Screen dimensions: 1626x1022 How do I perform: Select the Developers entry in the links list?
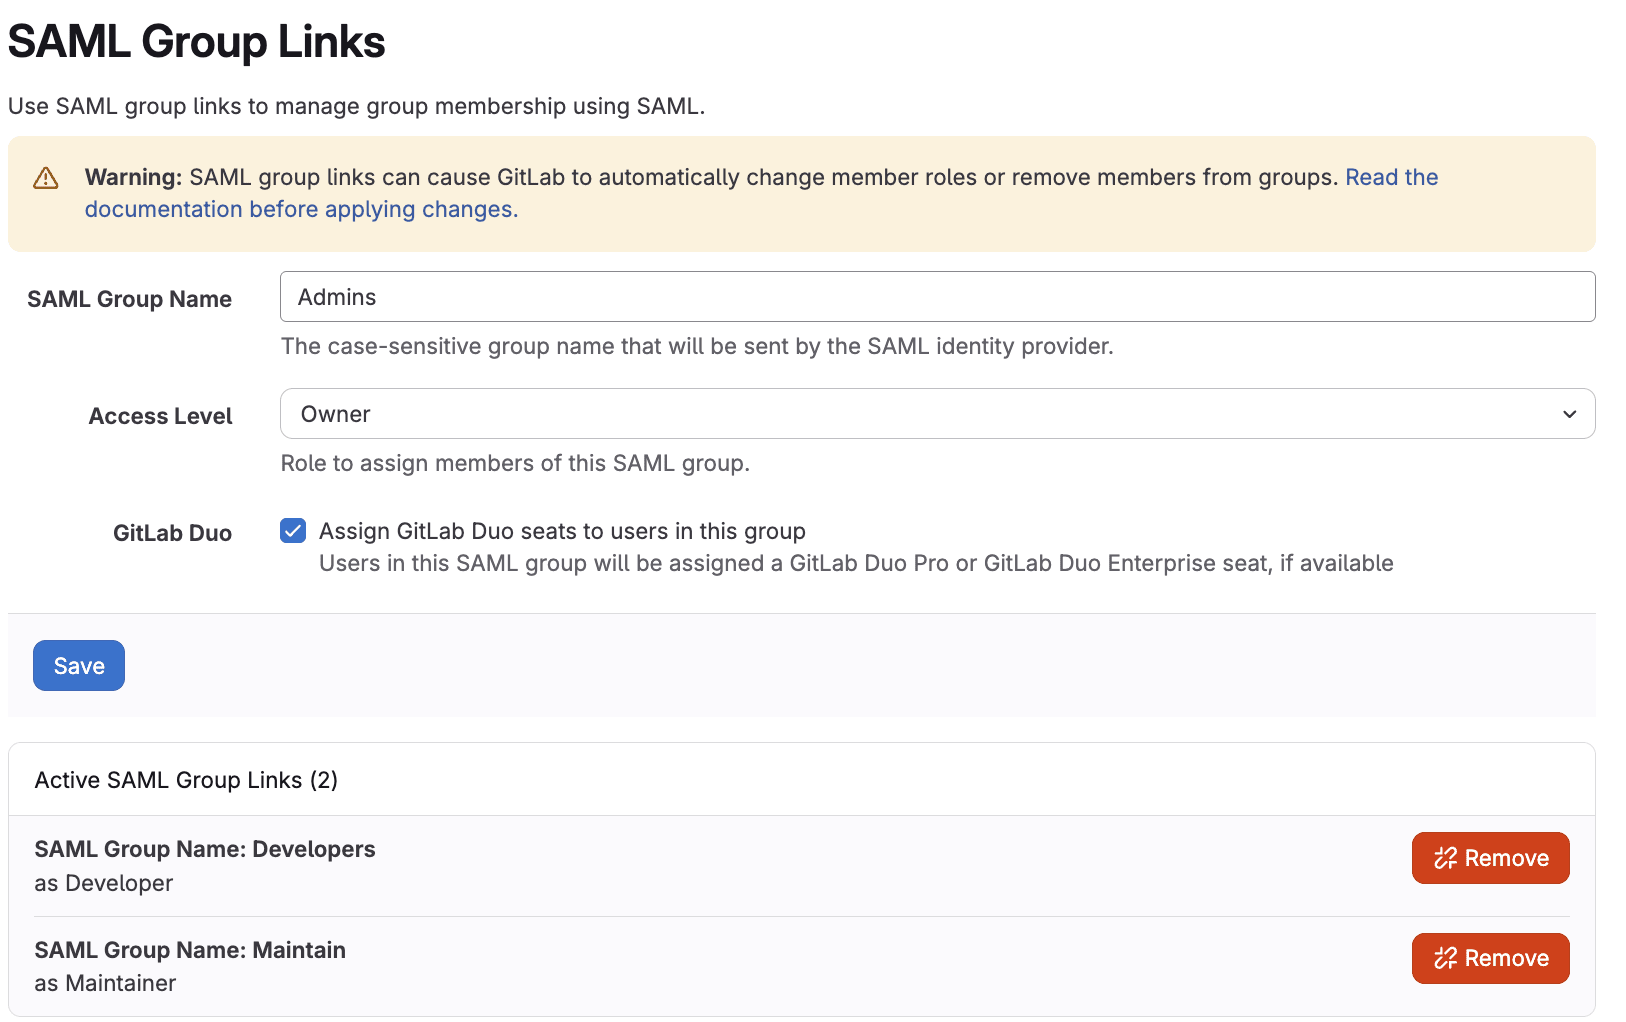pos(205,849)
